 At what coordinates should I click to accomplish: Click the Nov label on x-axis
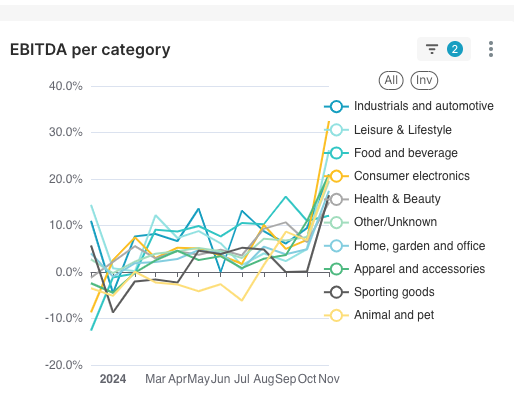click(x=329, y=379)
